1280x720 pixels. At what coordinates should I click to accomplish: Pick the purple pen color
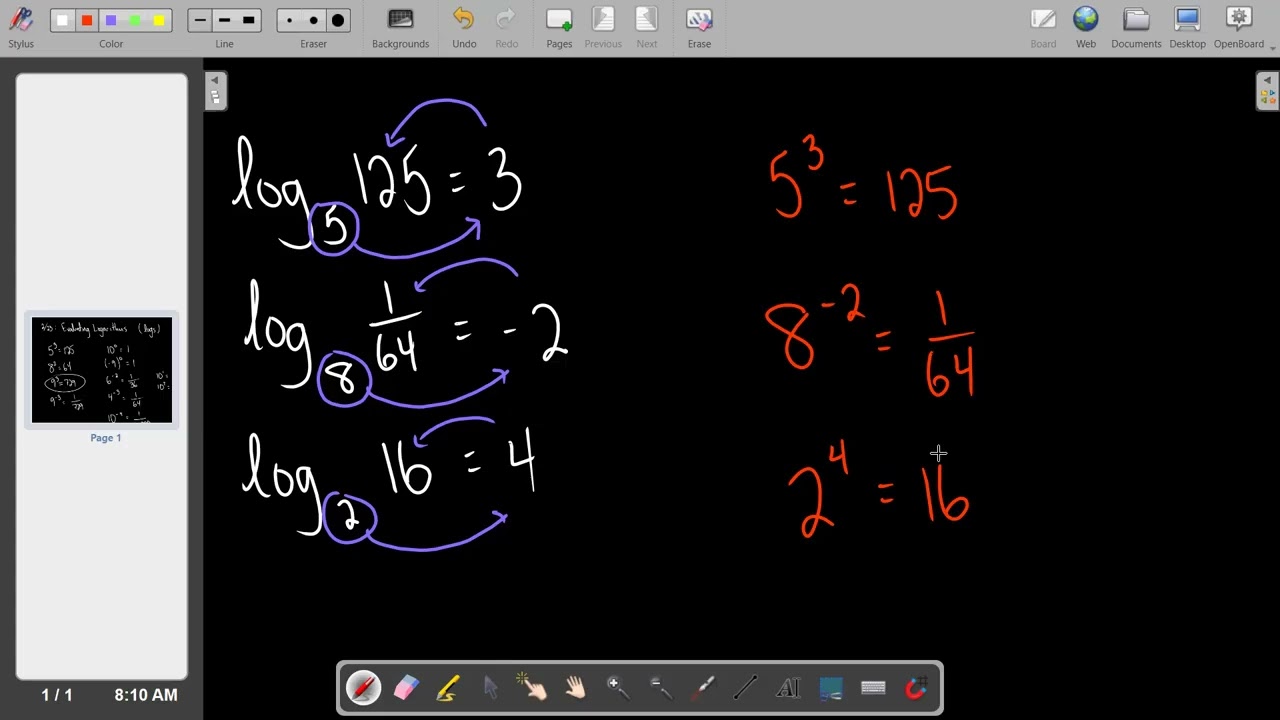111,20
